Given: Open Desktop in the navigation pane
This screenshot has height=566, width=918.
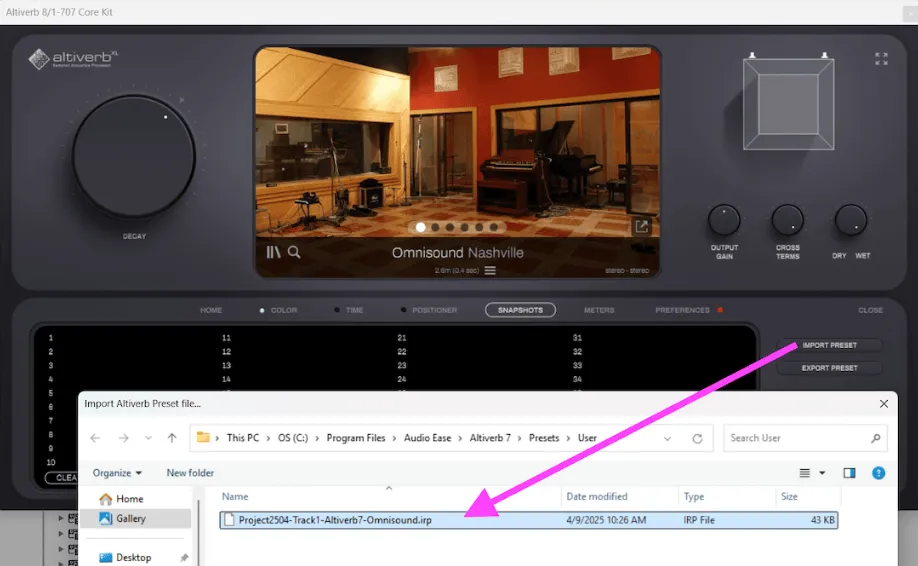Looking at the screenshot, I should point(133,557).
